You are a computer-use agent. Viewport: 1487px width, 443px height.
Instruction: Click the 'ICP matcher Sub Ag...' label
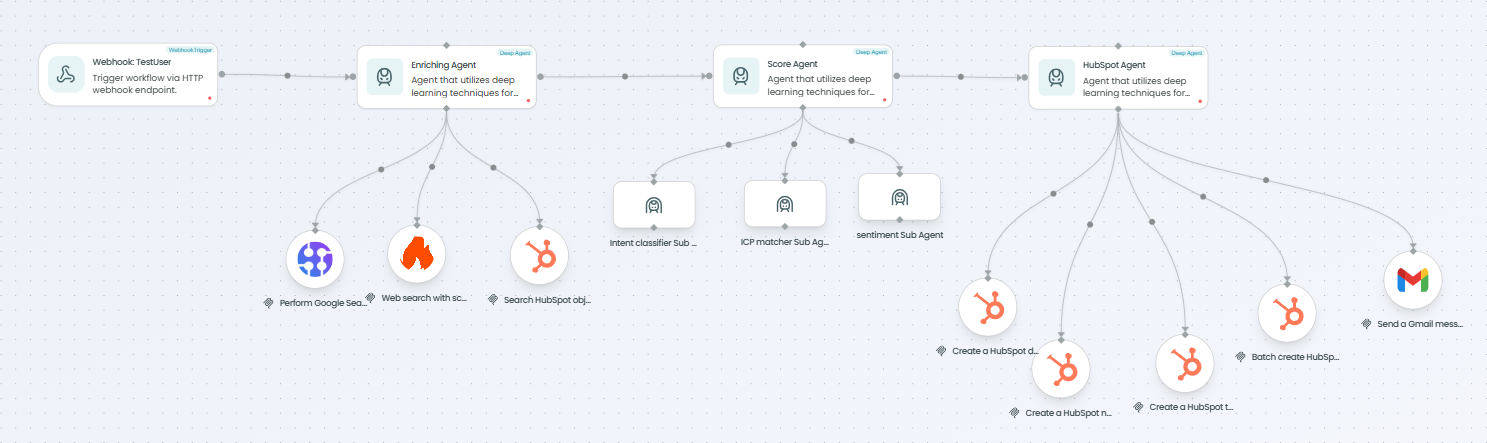click(785, 242)
